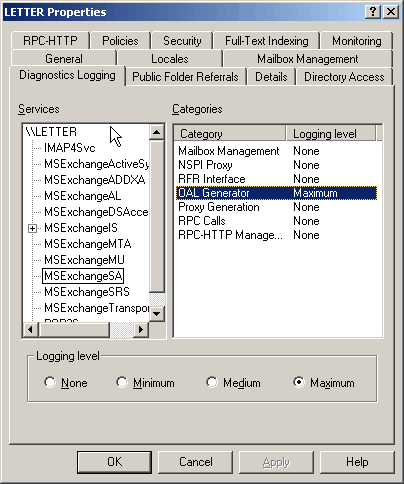Select OAL Generator category row
This screenshot has height=484, width=404.
coord(276,193)
